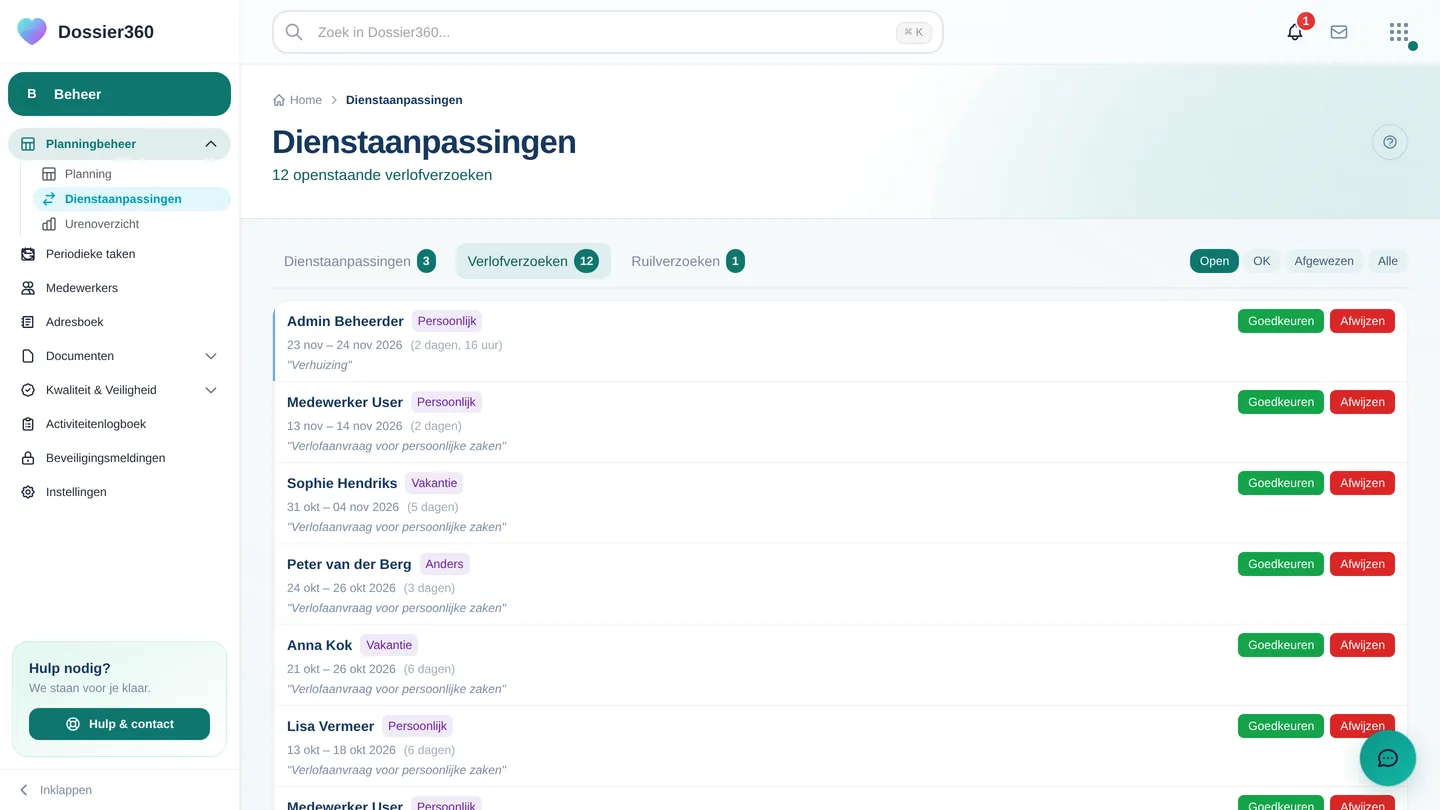
Task: Open the Activiteitenlogboek page
Action: 119,424
